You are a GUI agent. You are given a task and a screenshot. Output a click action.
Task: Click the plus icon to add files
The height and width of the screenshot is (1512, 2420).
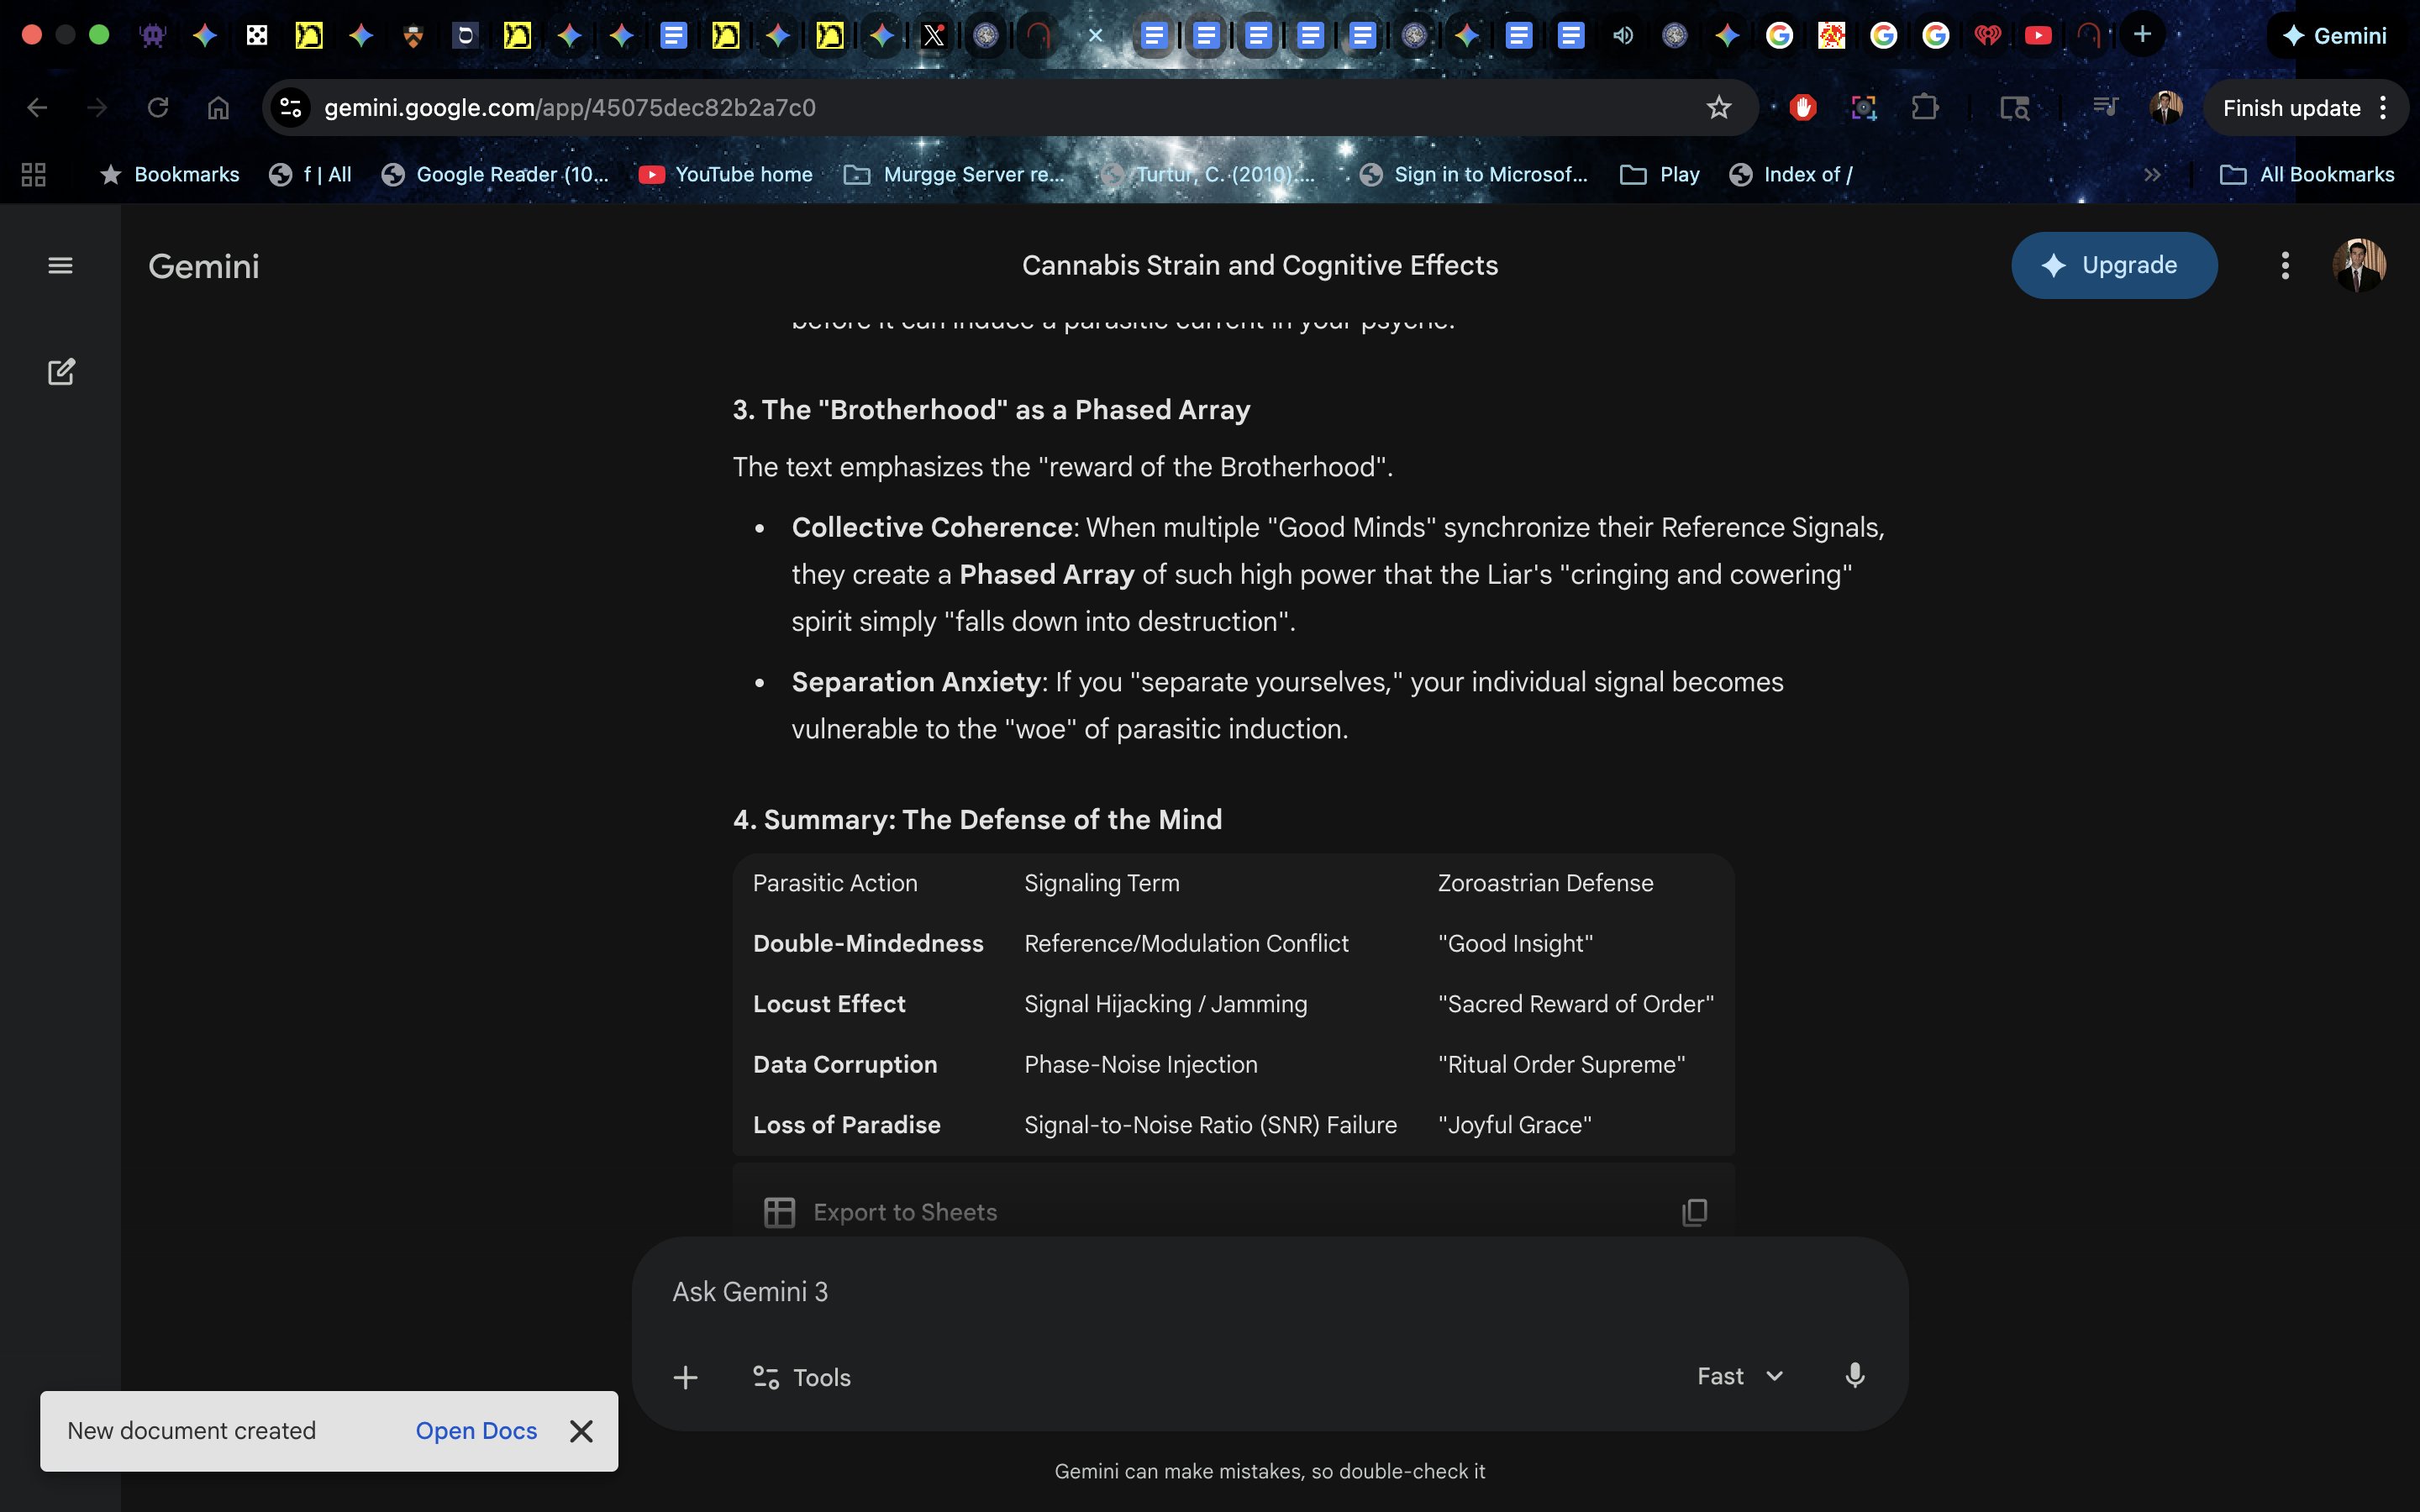tap(685, 1377)
